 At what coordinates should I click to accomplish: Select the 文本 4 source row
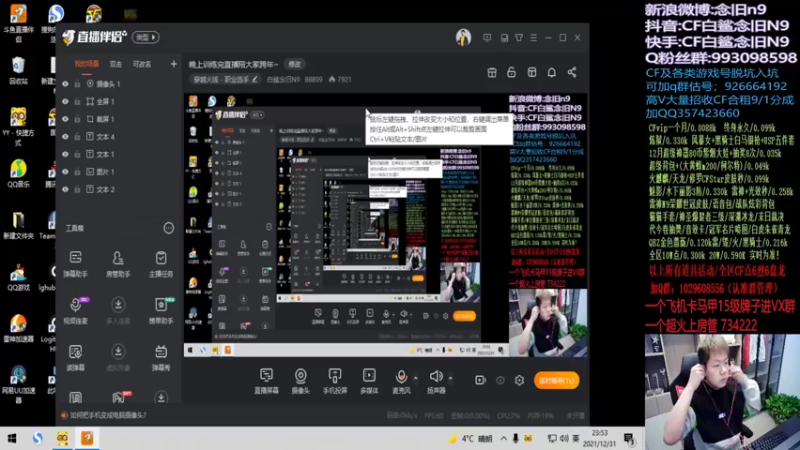pos(117,137)
